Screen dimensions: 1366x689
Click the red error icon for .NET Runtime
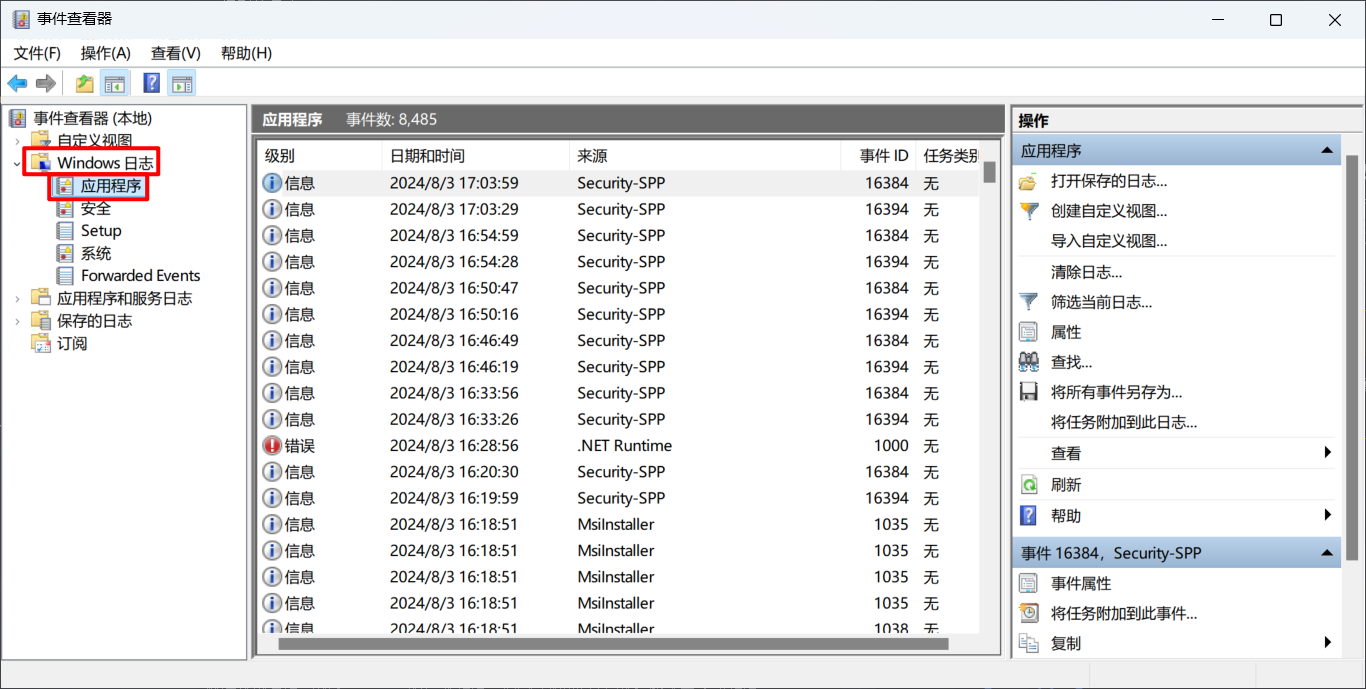pos(272,446)
